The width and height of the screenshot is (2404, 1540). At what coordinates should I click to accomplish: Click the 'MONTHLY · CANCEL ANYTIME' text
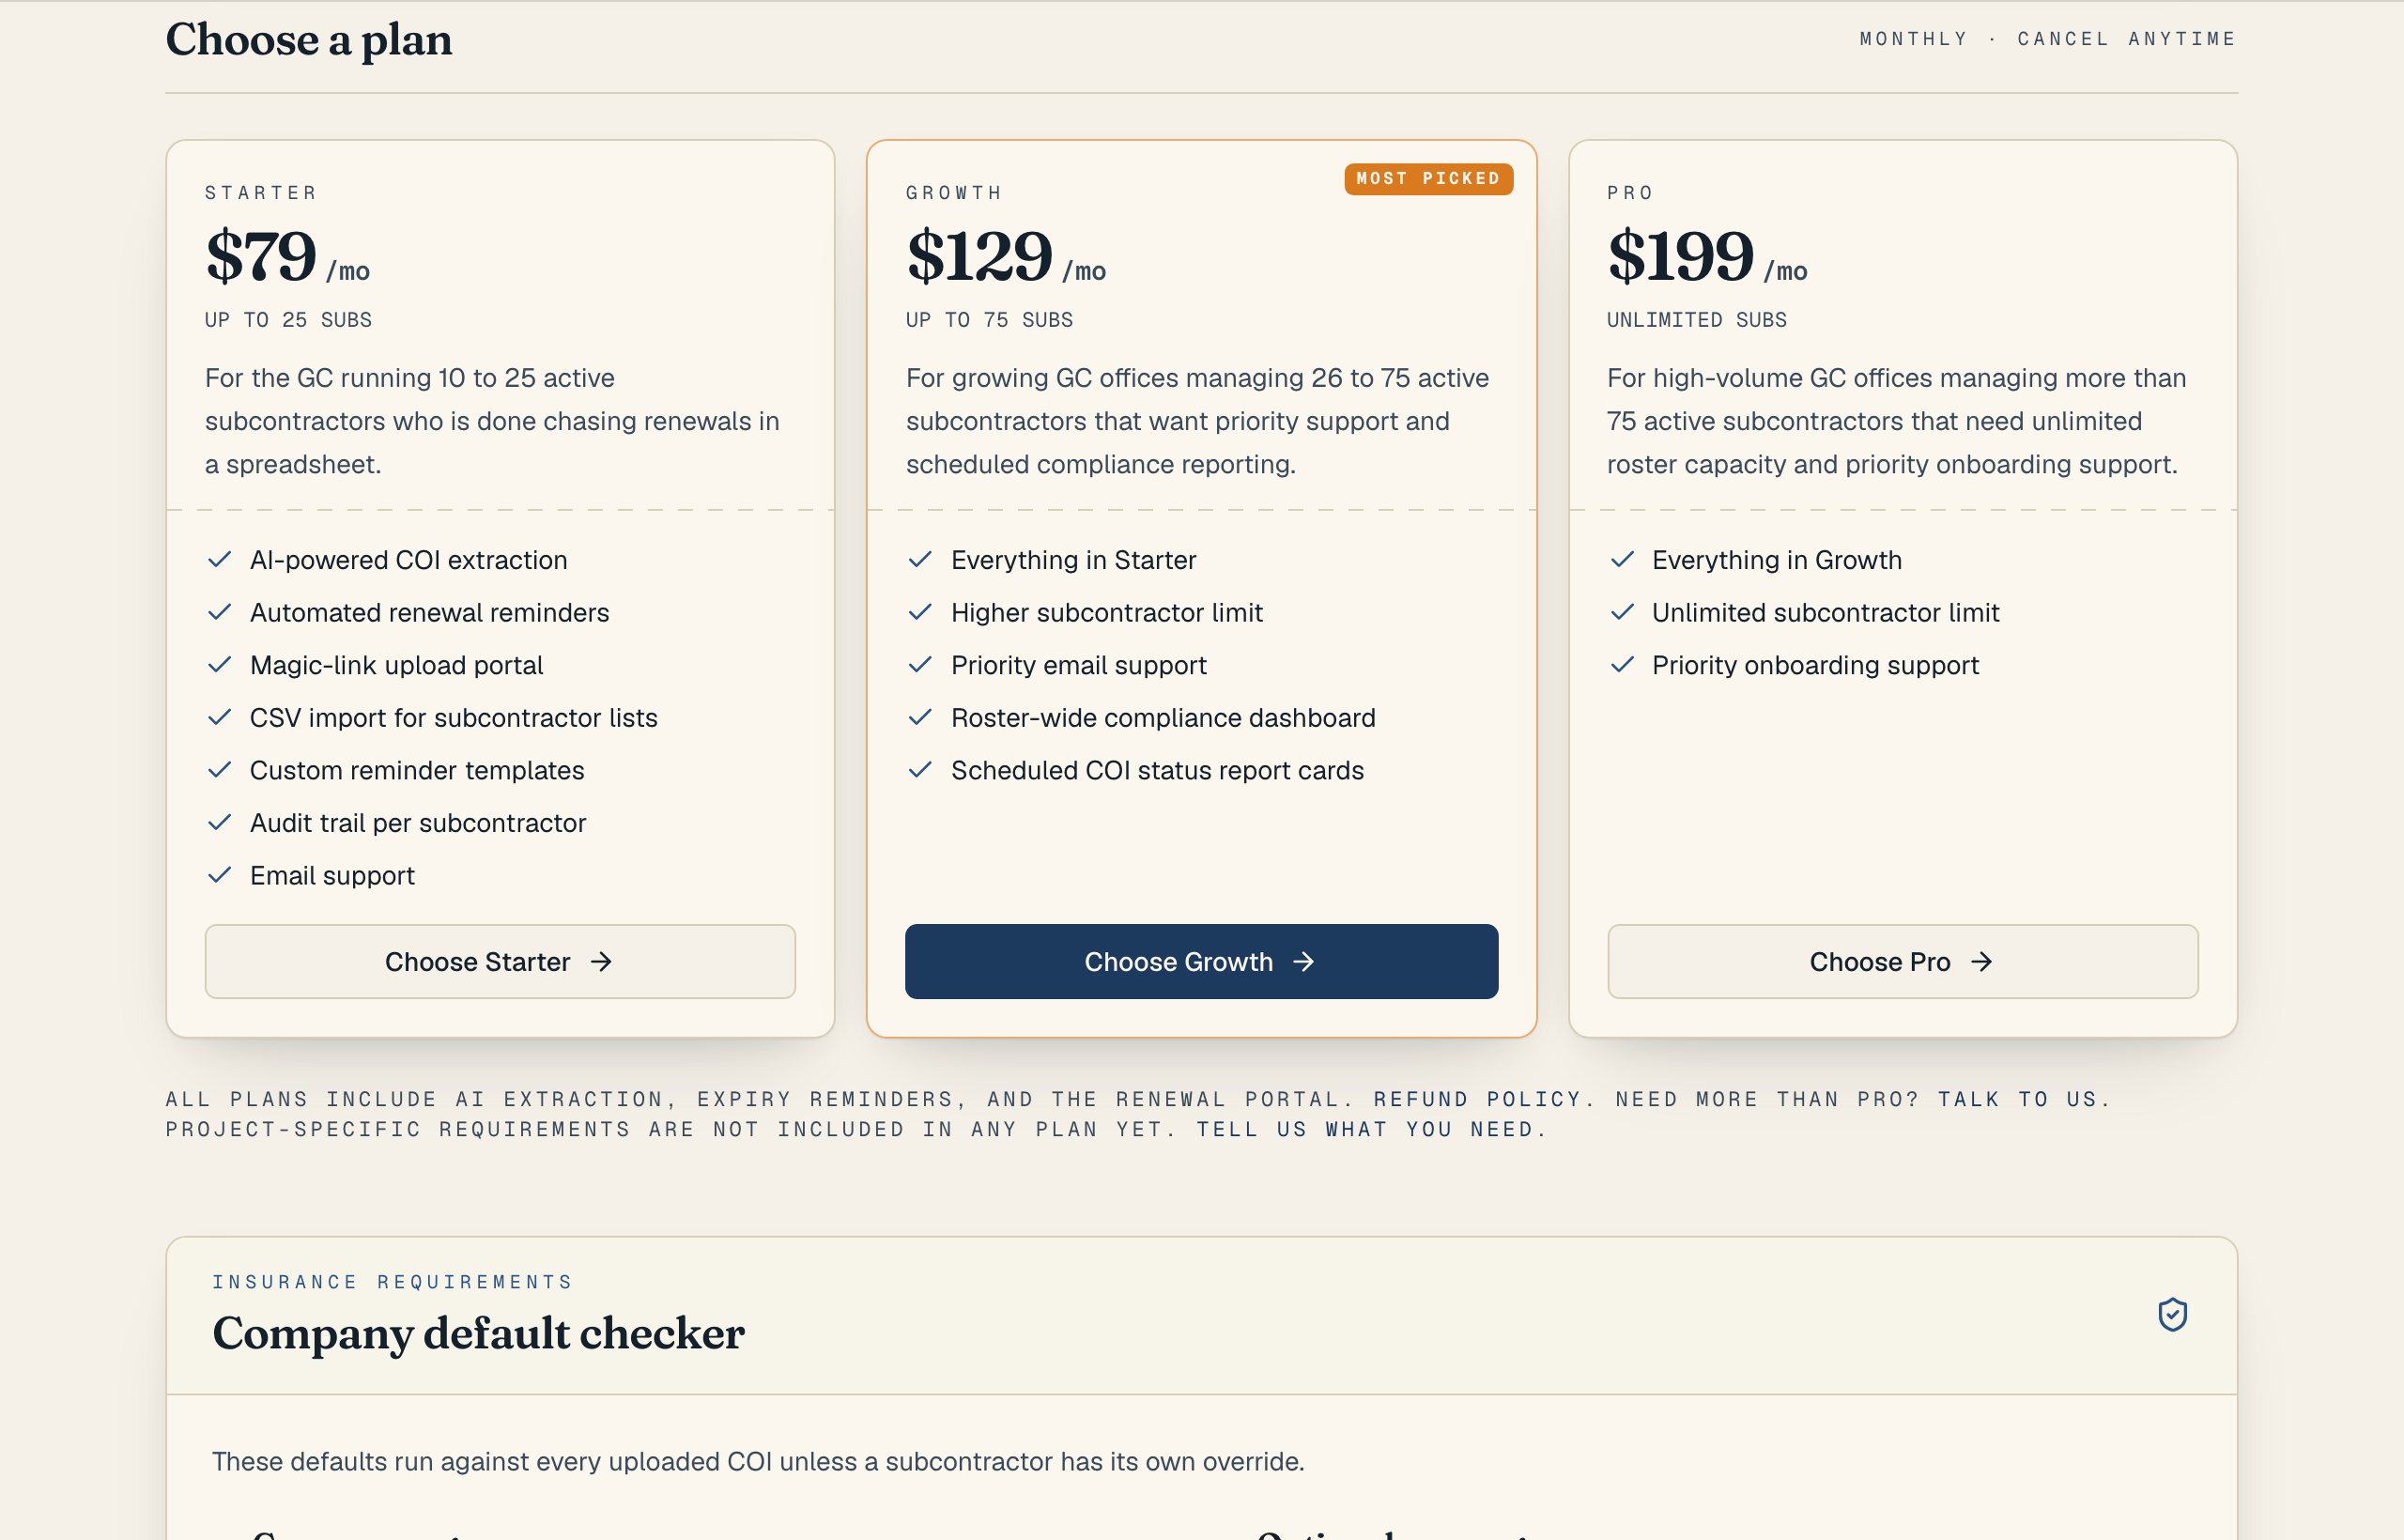pyautogui.click(x=2047, y=39)
